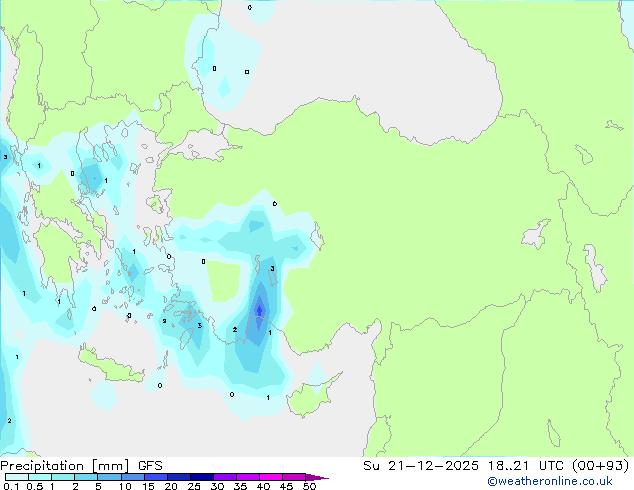Select legend swatch between 1 and 2
The image size is (634, 490).
click(x=63, y=477)
